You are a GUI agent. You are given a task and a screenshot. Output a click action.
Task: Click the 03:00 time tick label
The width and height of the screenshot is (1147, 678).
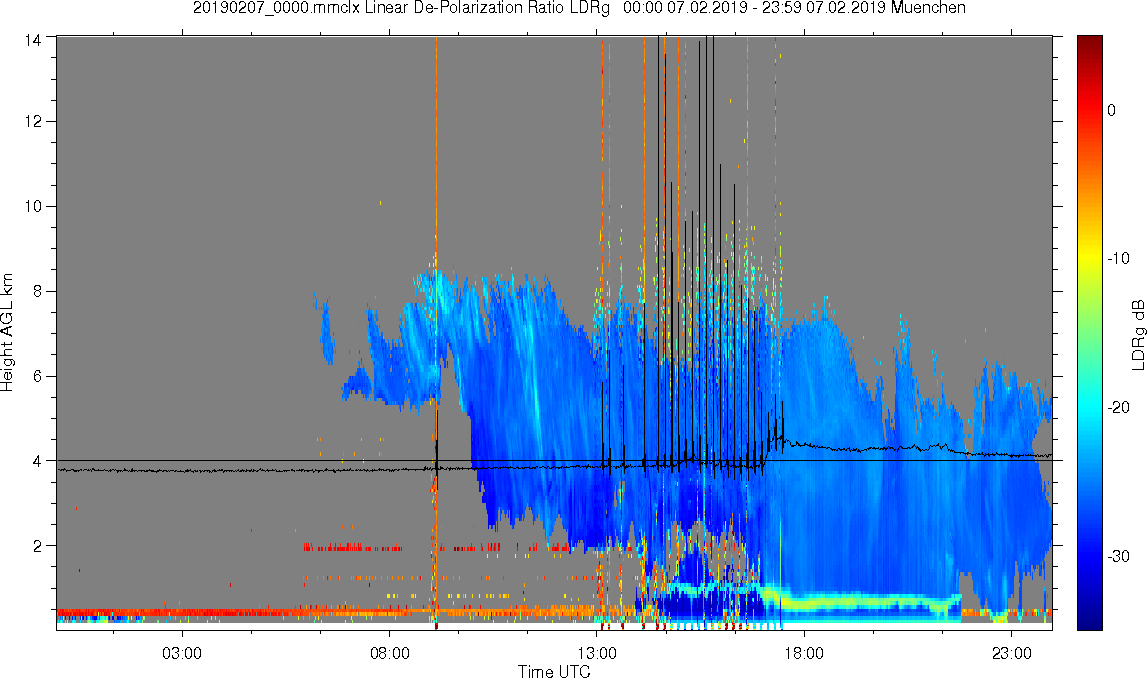(181, 653)
